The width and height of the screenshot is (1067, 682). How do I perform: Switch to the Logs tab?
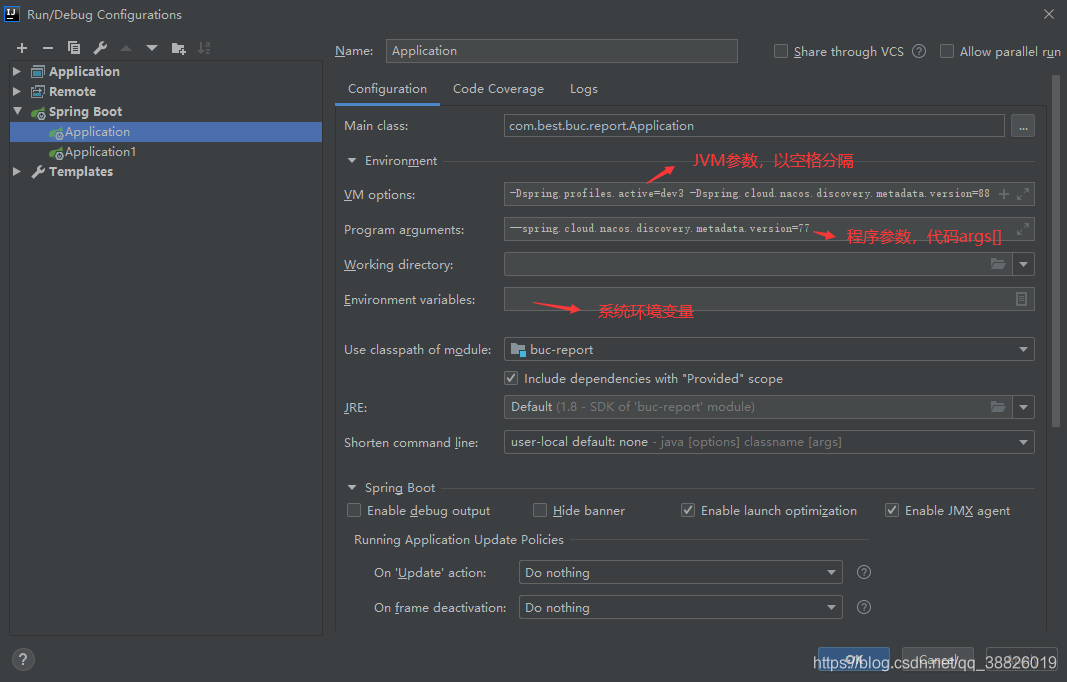click(584, 88)
